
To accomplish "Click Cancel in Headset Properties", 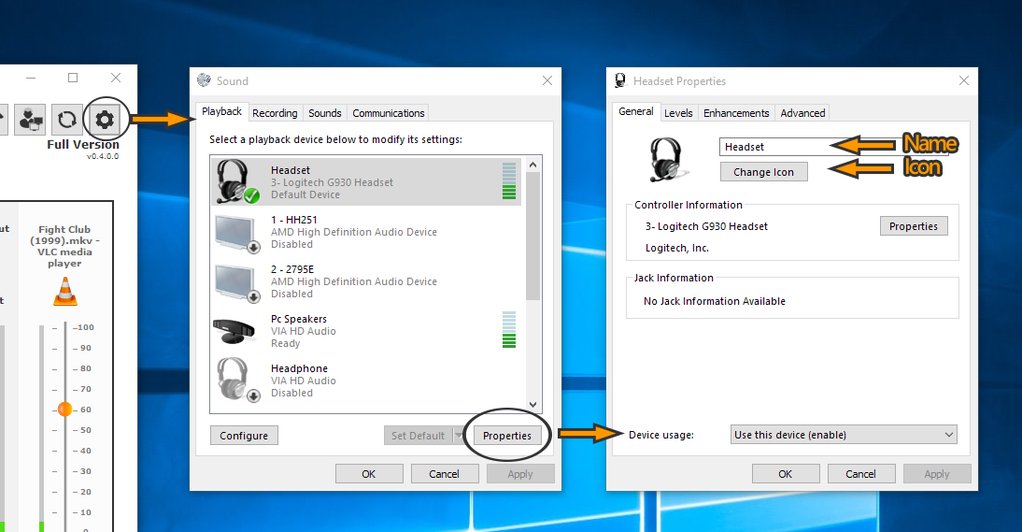I will point(861,474).
